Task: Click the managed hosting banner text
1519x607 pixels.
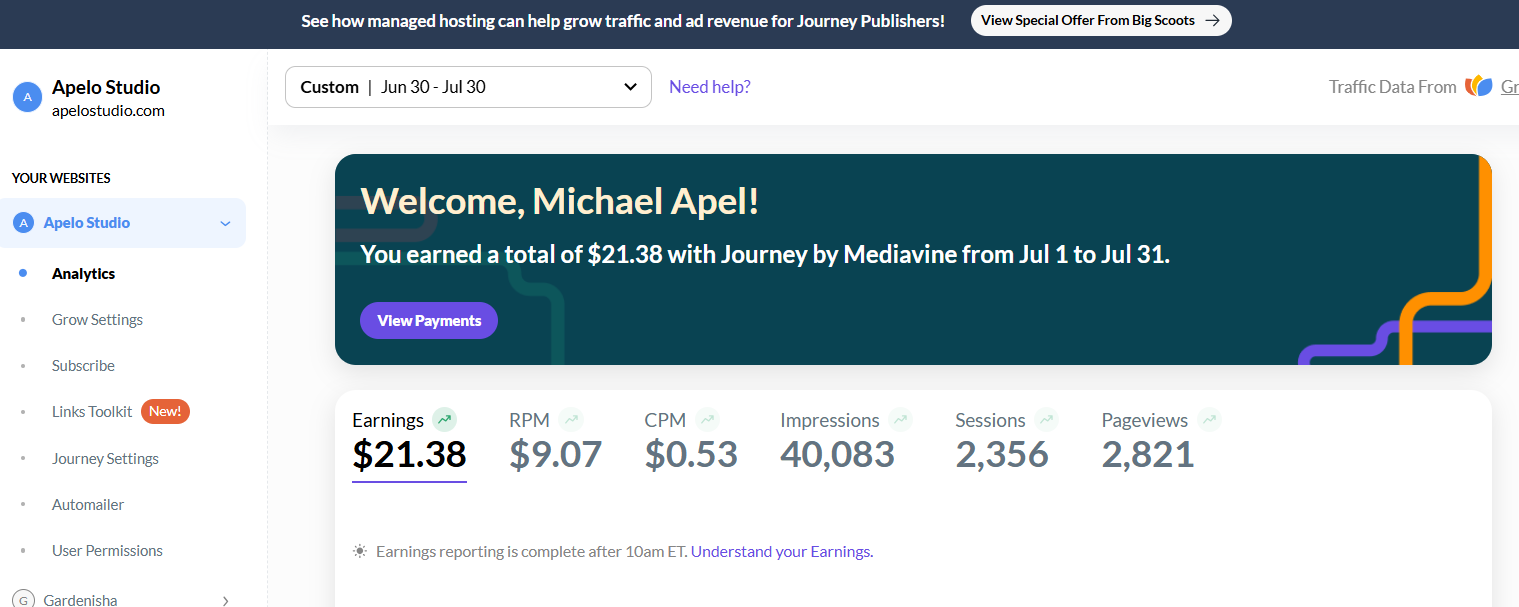Action: tap(623, 20)
